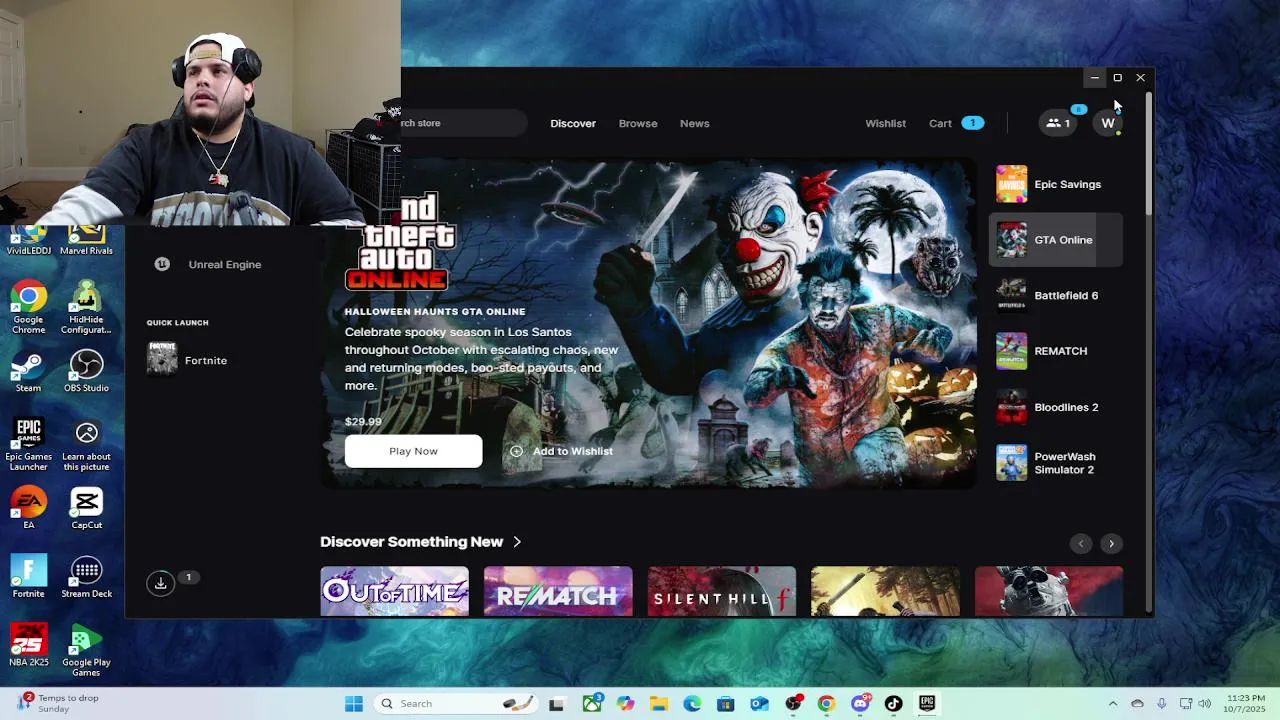
Task: Click the $29.99 price text
Action: point(363,422)
